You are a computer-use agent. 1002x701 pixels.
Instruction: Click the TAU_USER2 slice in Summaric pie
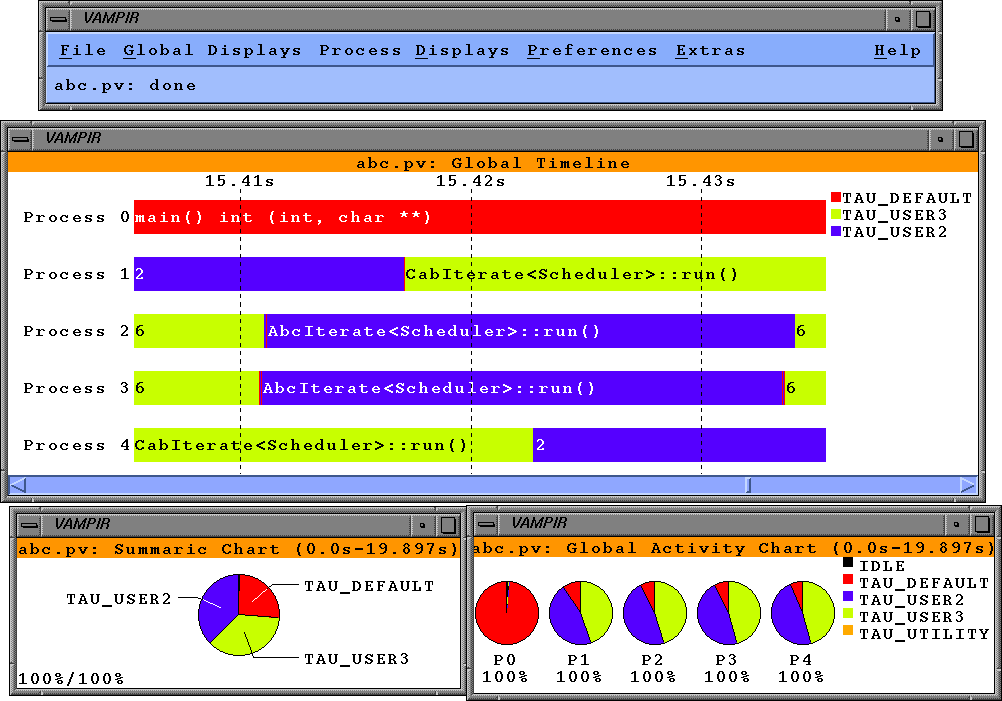pos(217,607)
